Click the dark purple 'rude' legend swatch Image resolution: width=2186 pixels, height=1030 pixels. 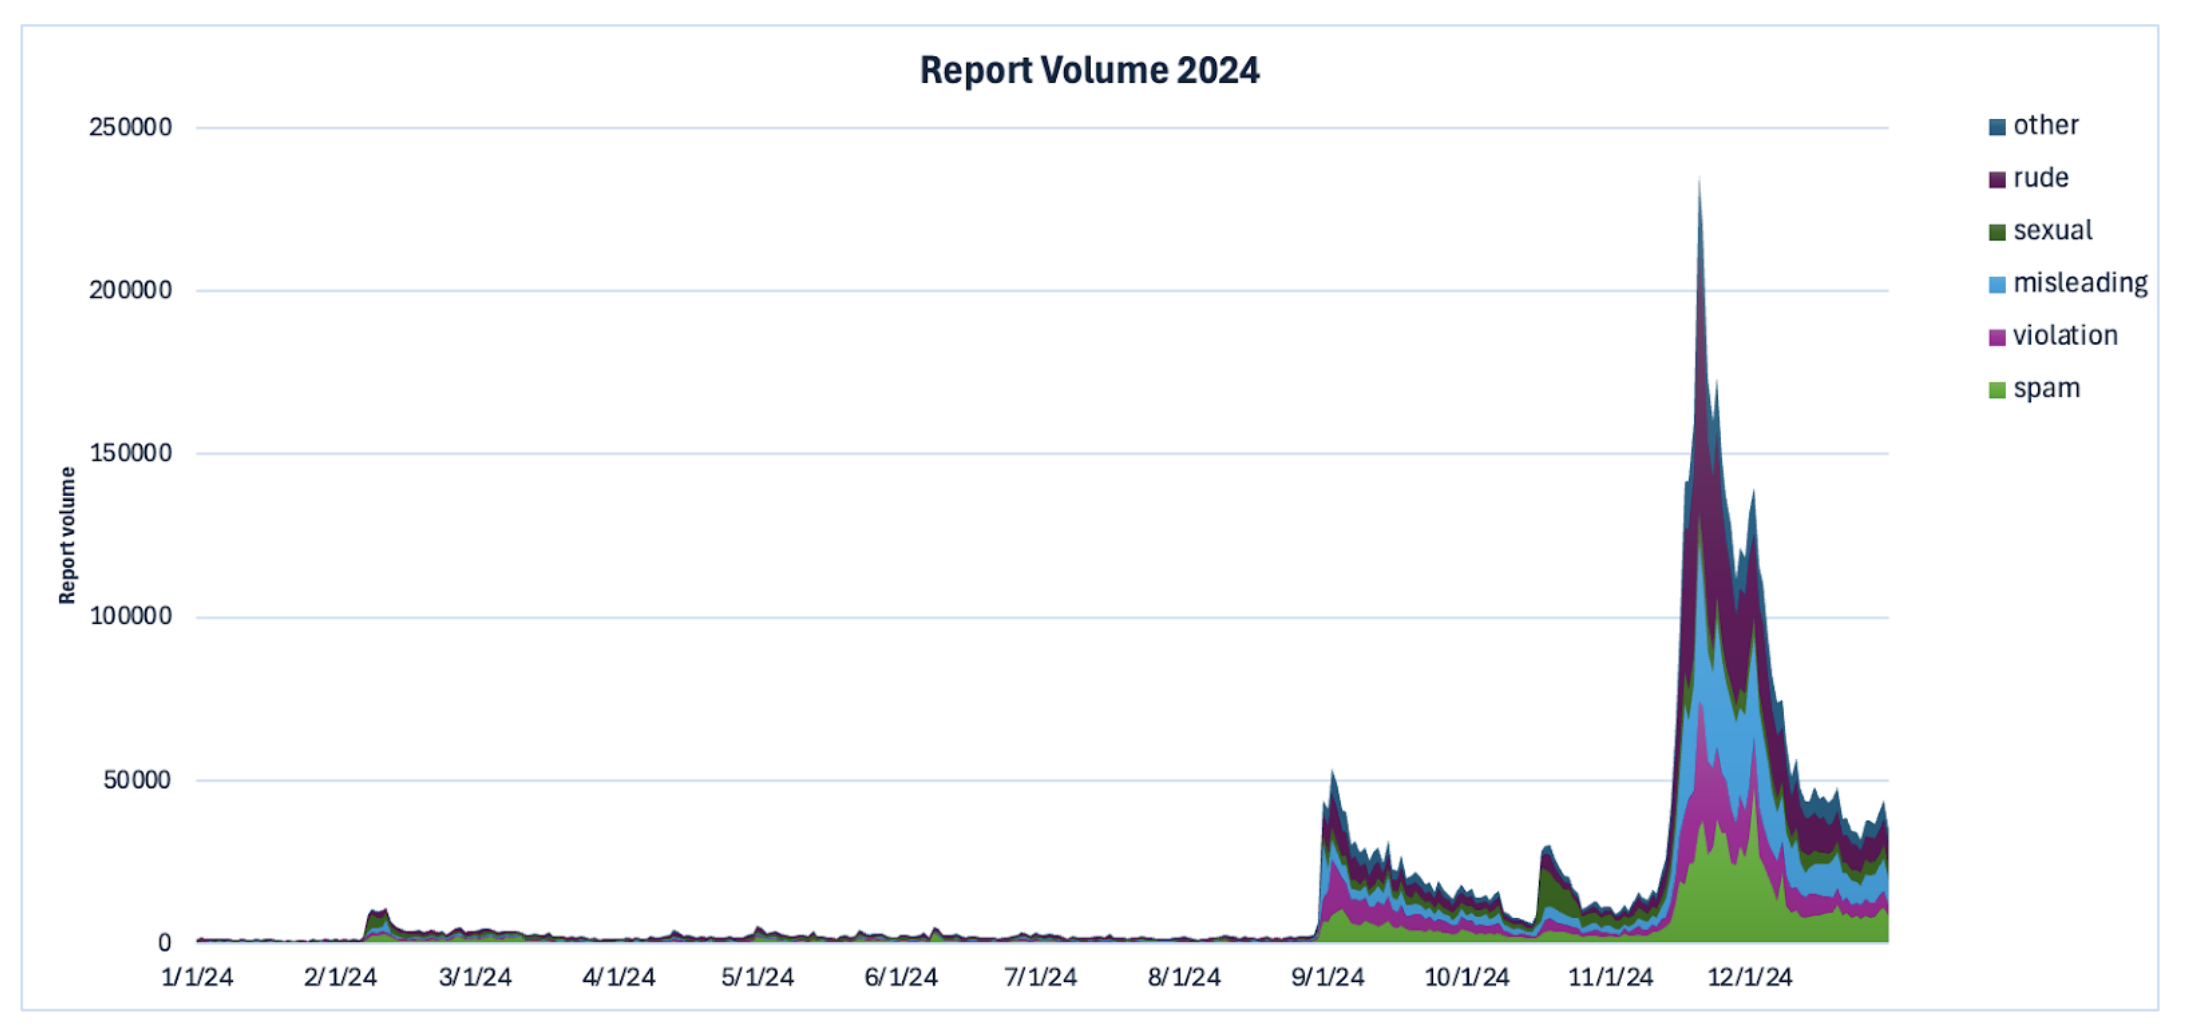coord(1998,178)
